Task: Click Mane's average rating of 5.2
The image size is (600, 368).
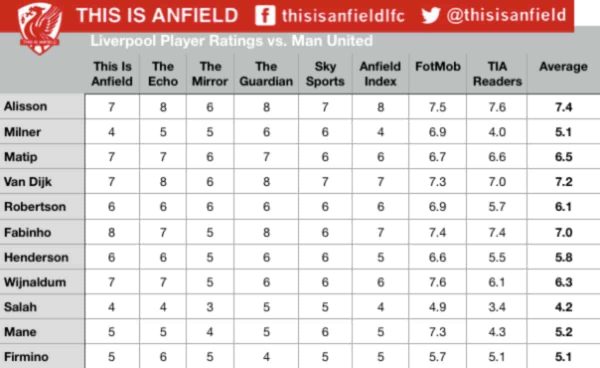Action: pos(563,332)
